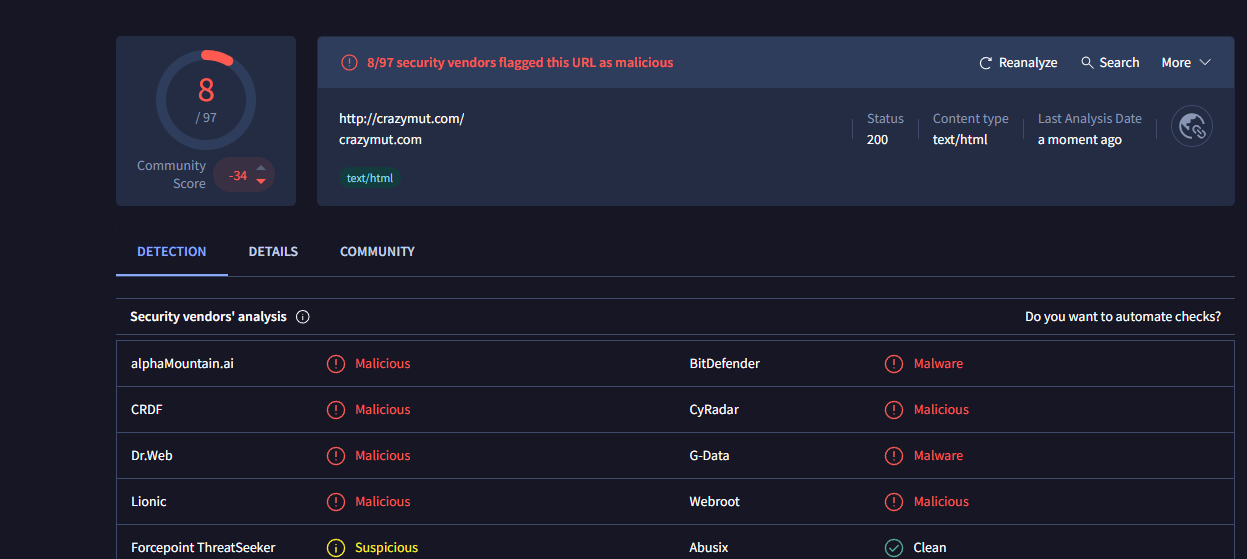Click the crazymut.com domain text

pyautogui.click(x=380, y=140)
